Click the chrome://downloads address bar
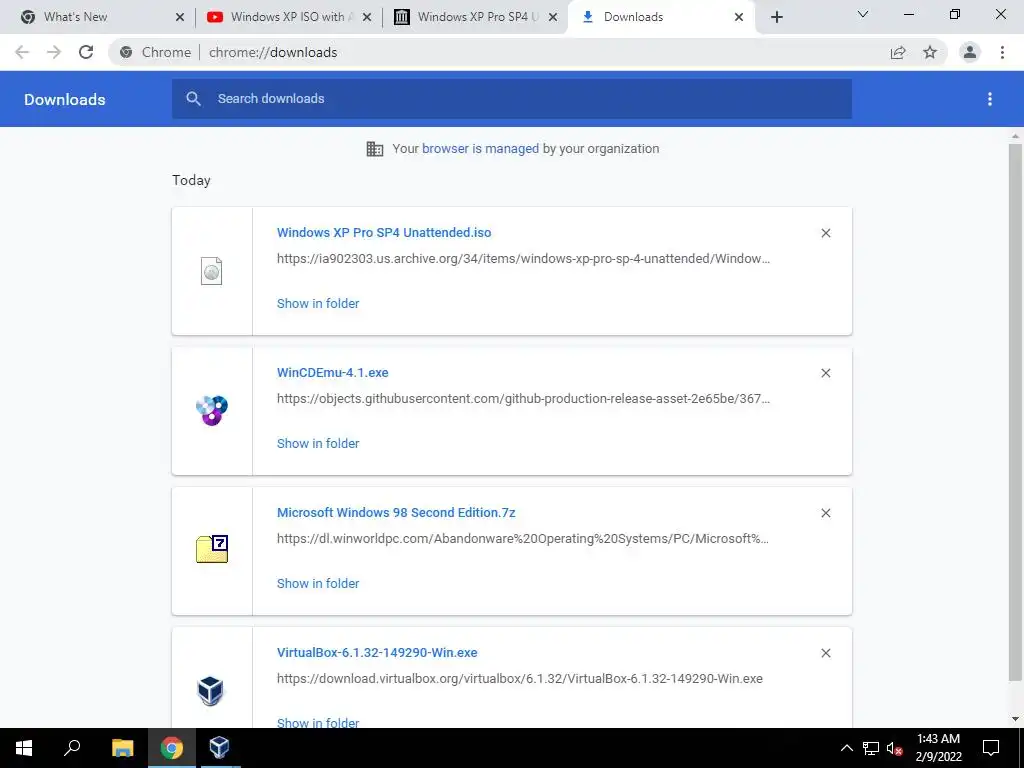Viewport: 1024px width, 768px height. (273, 52)
